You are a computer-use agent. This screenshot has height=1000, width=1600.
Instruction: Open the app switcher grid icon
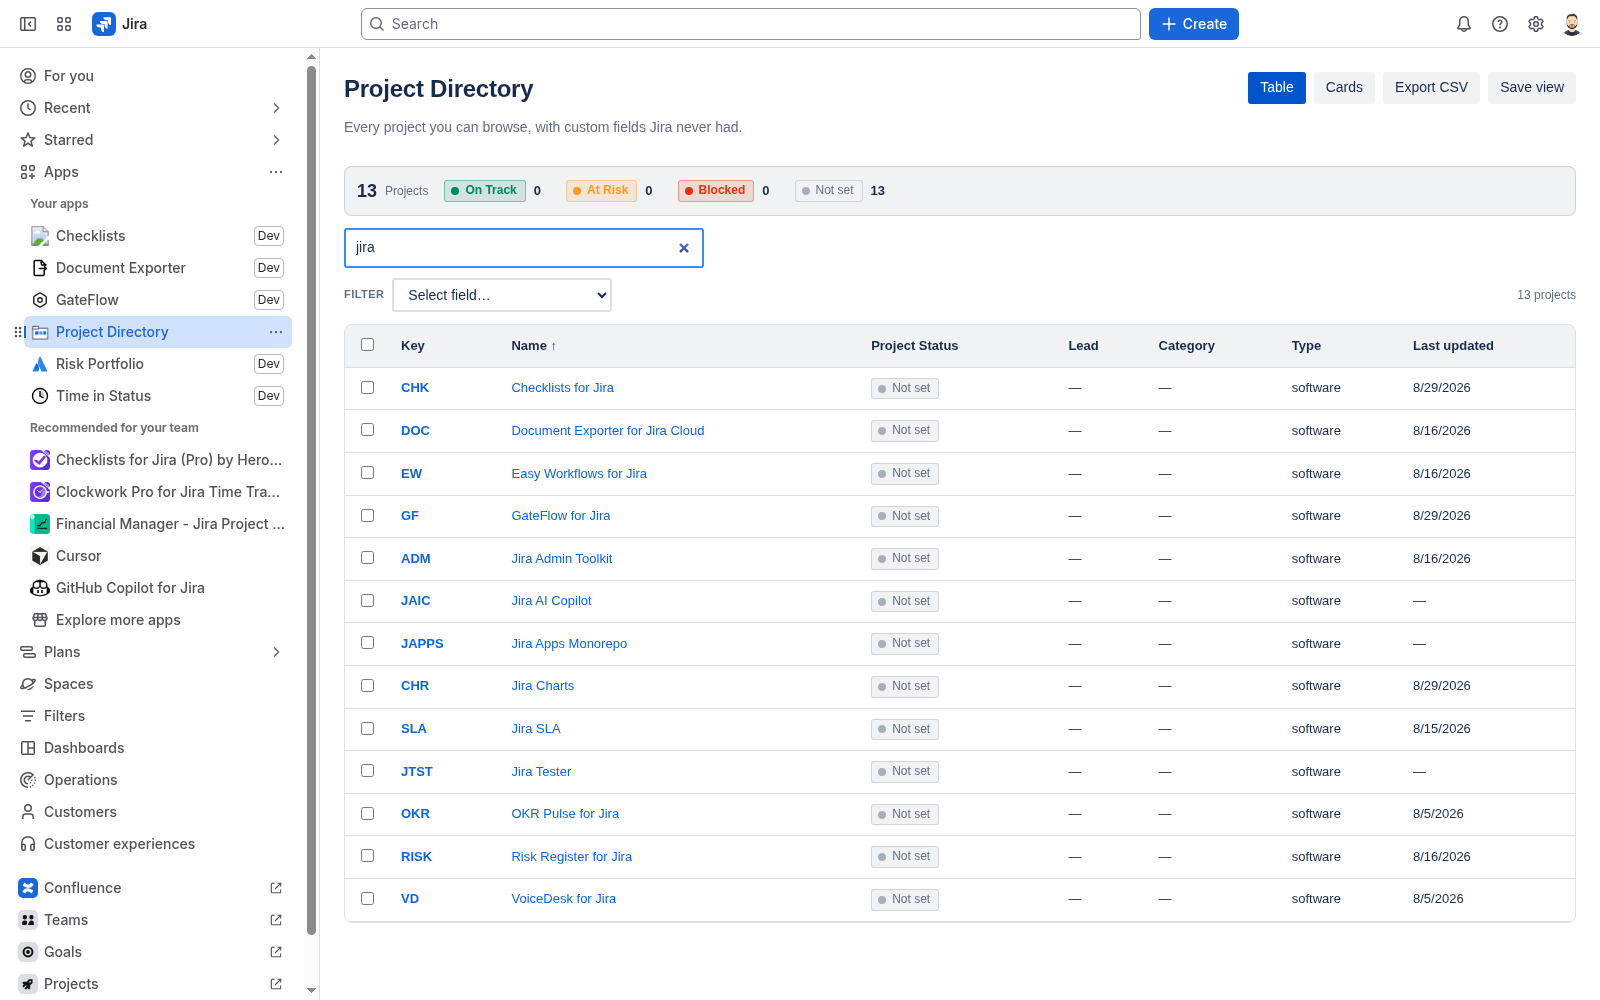(64, 24)
